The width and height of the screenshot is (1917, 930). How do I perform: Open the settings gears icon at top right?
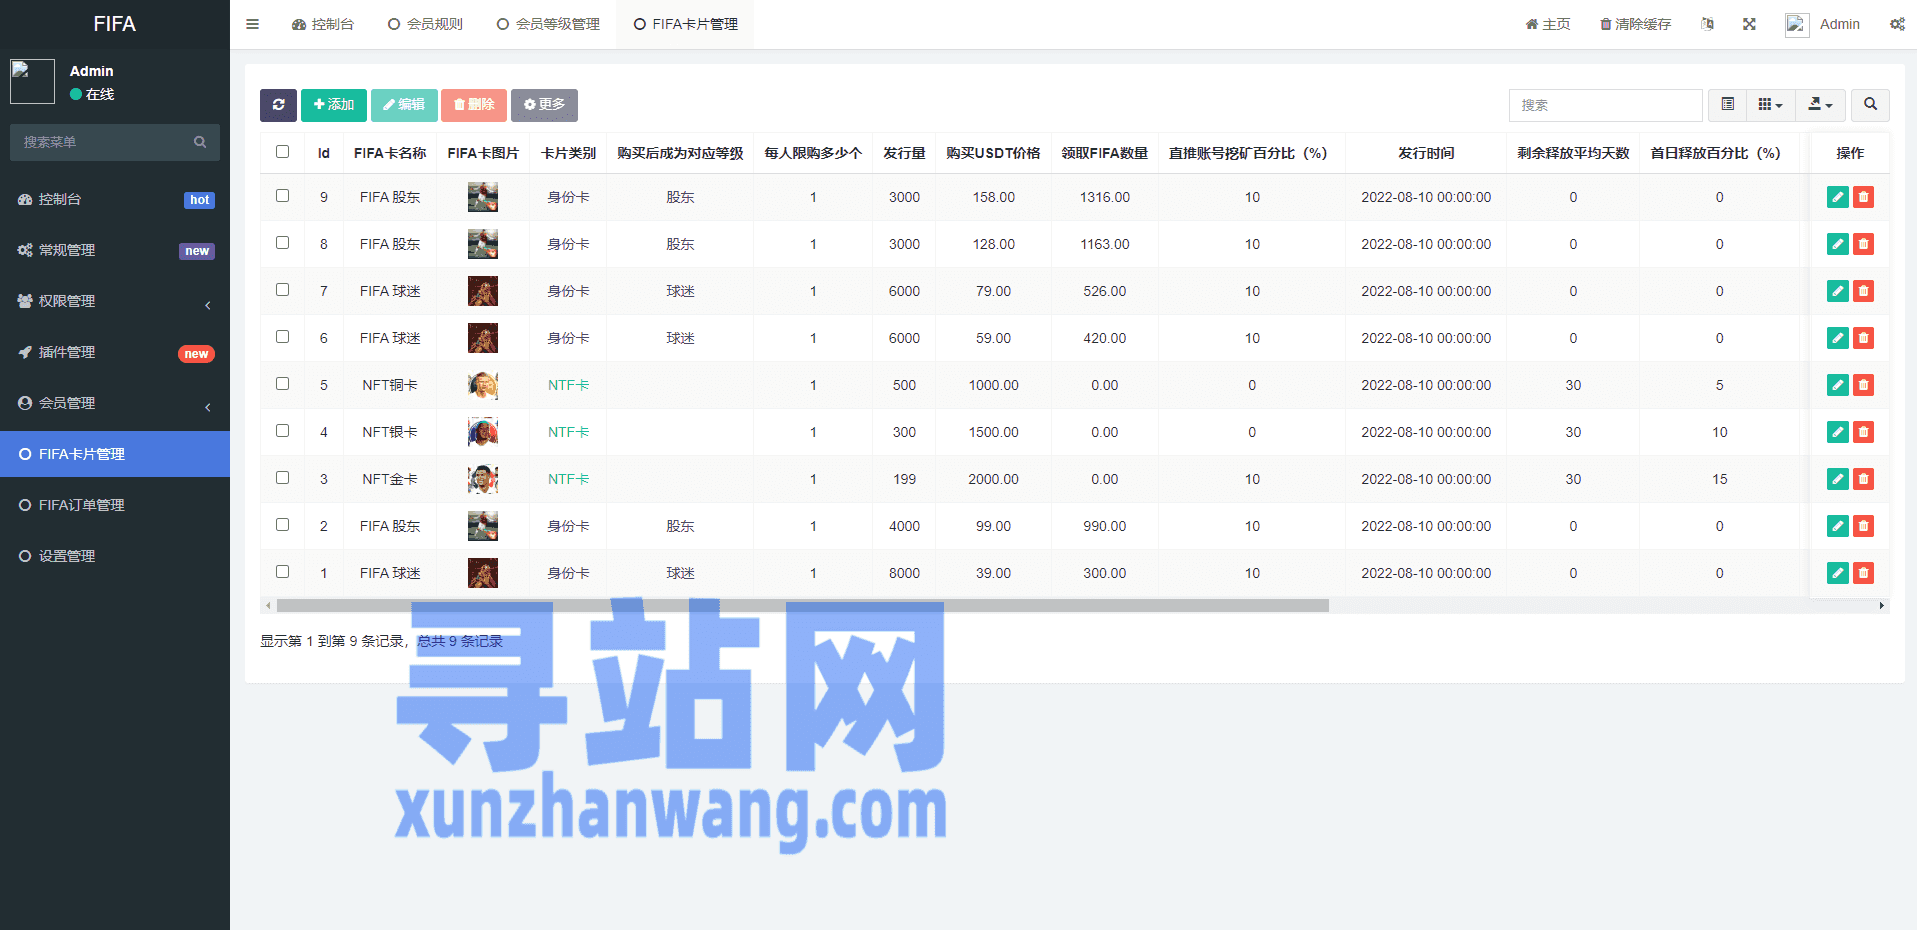(1897, 24)
